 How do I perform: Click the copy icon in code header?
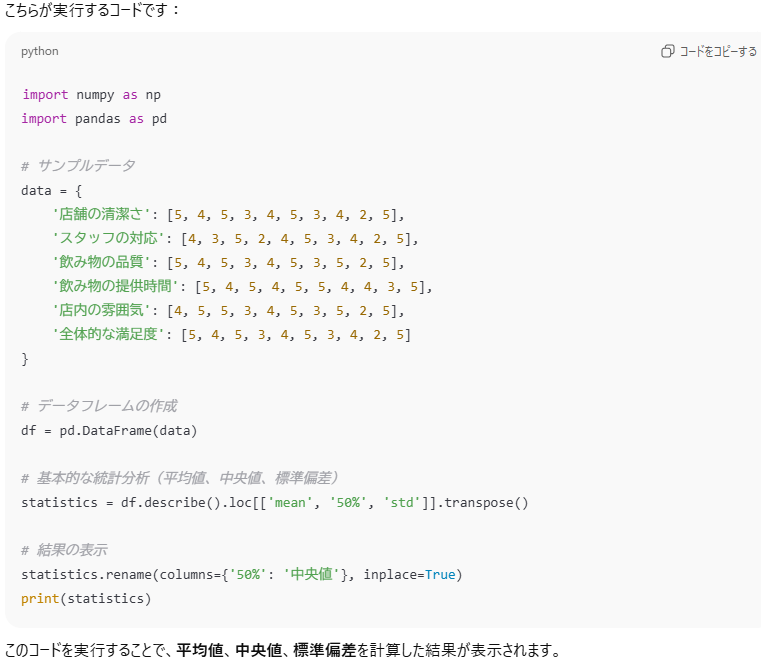click(667, 51)
